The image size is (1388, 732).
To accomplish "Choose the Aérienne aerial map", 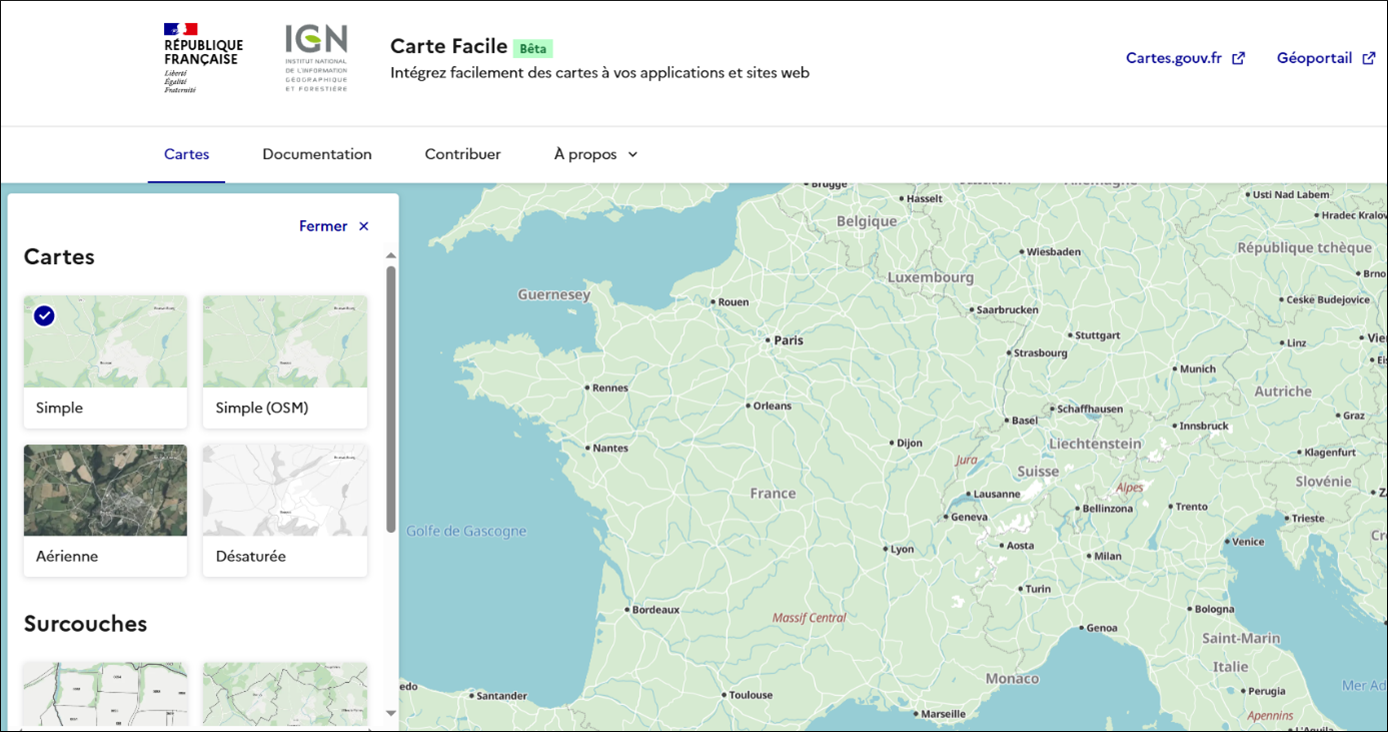I will 105,510.
